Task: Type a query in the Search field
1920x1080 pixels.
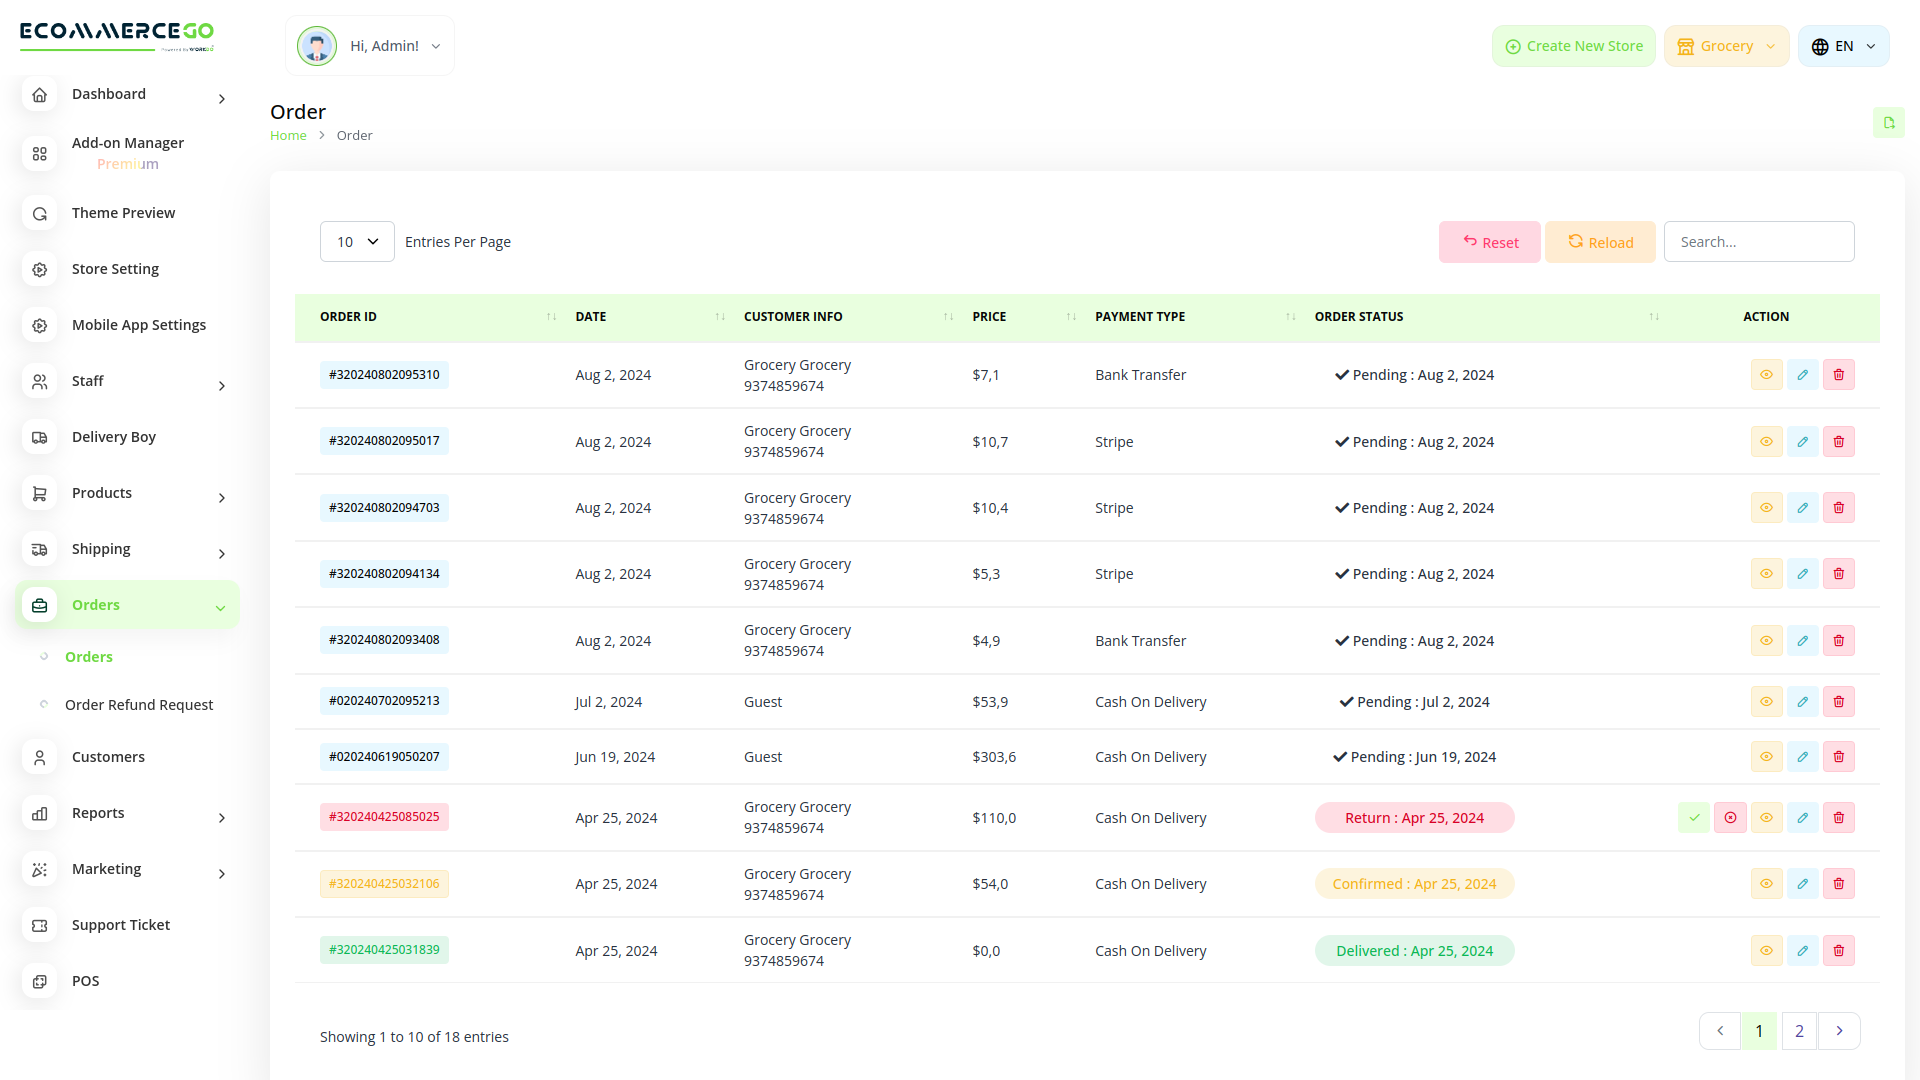Action: (x=1759, y=241)
